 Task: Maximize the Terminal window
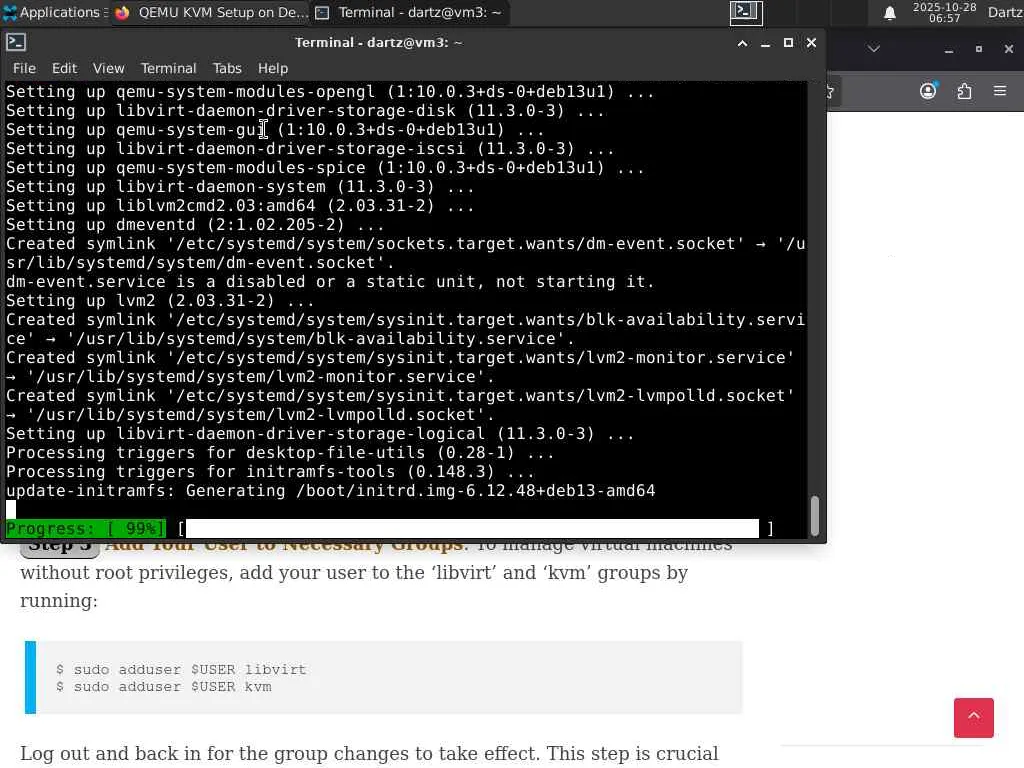pos(788,43)
